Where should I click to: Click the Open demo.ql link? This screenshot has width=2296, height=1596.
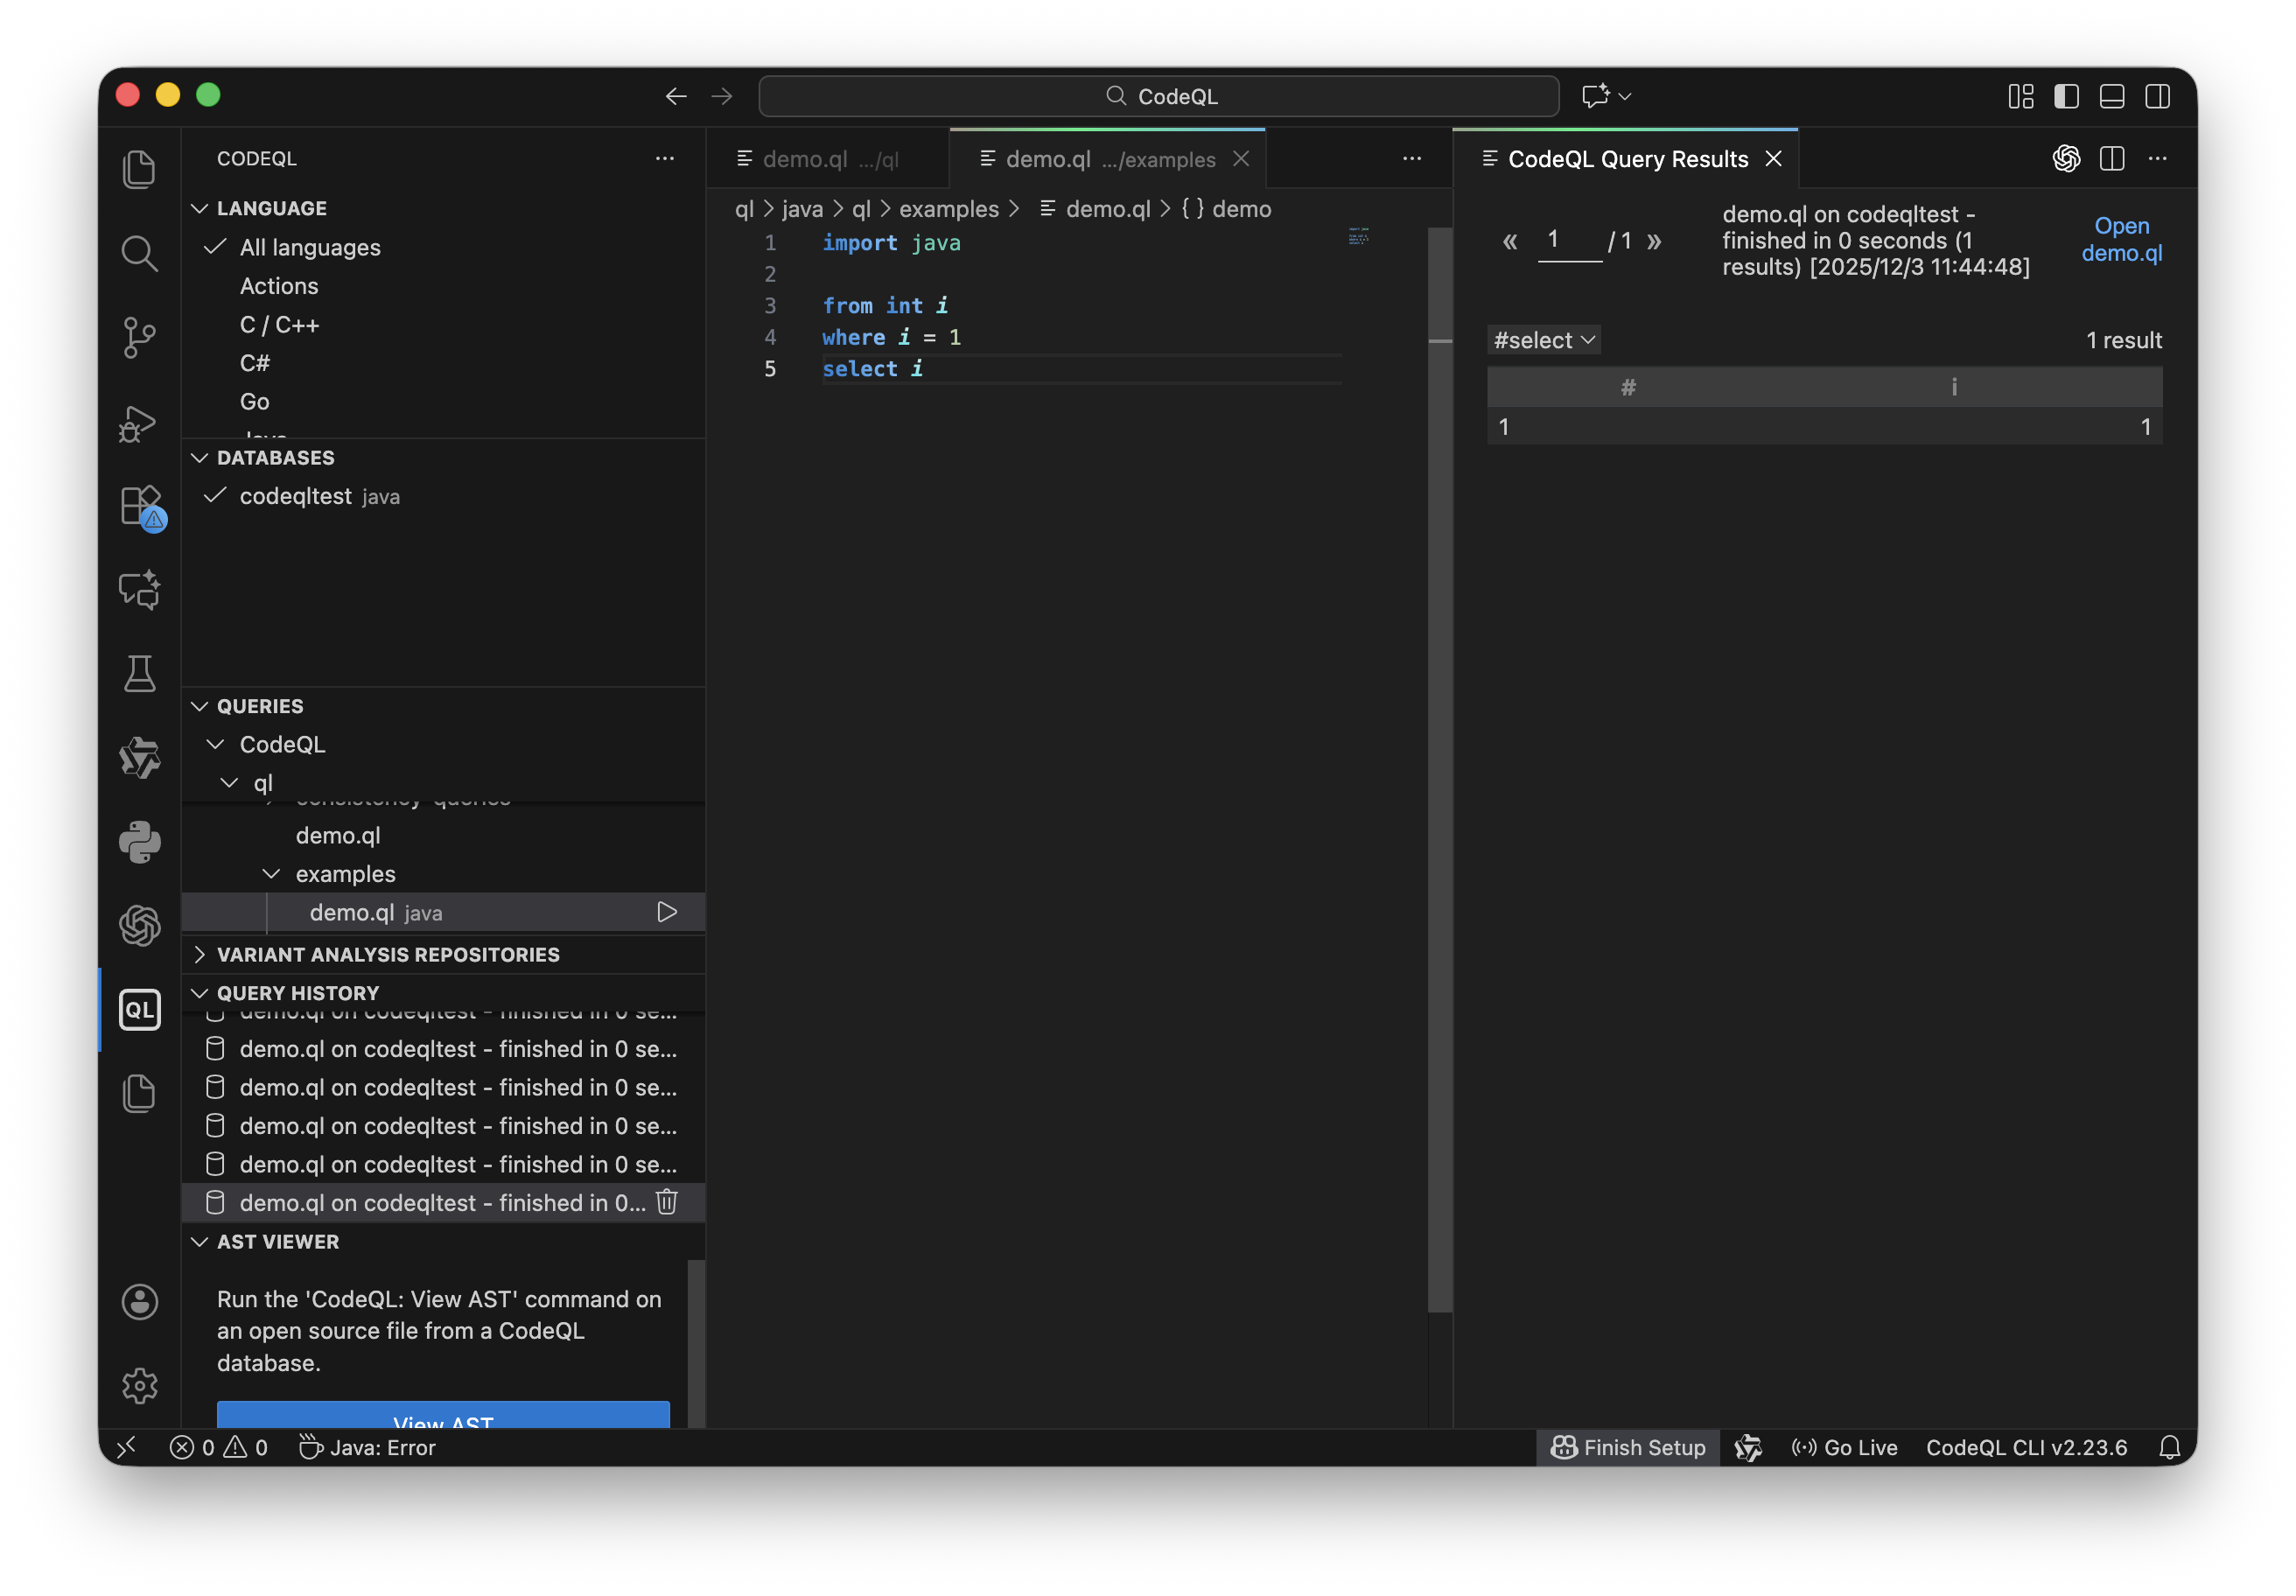[2121, 239]
